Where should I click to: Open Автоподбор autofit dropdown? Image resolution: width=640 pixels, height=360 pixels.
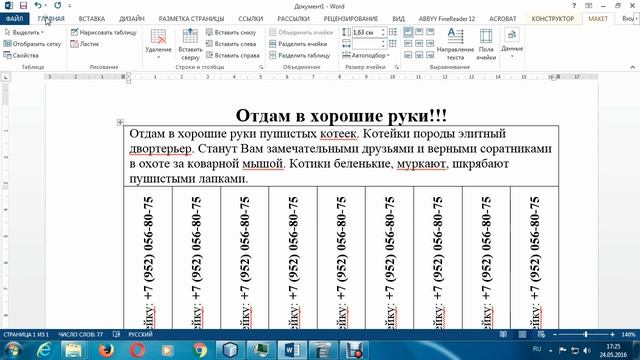(x=366, y=55)
